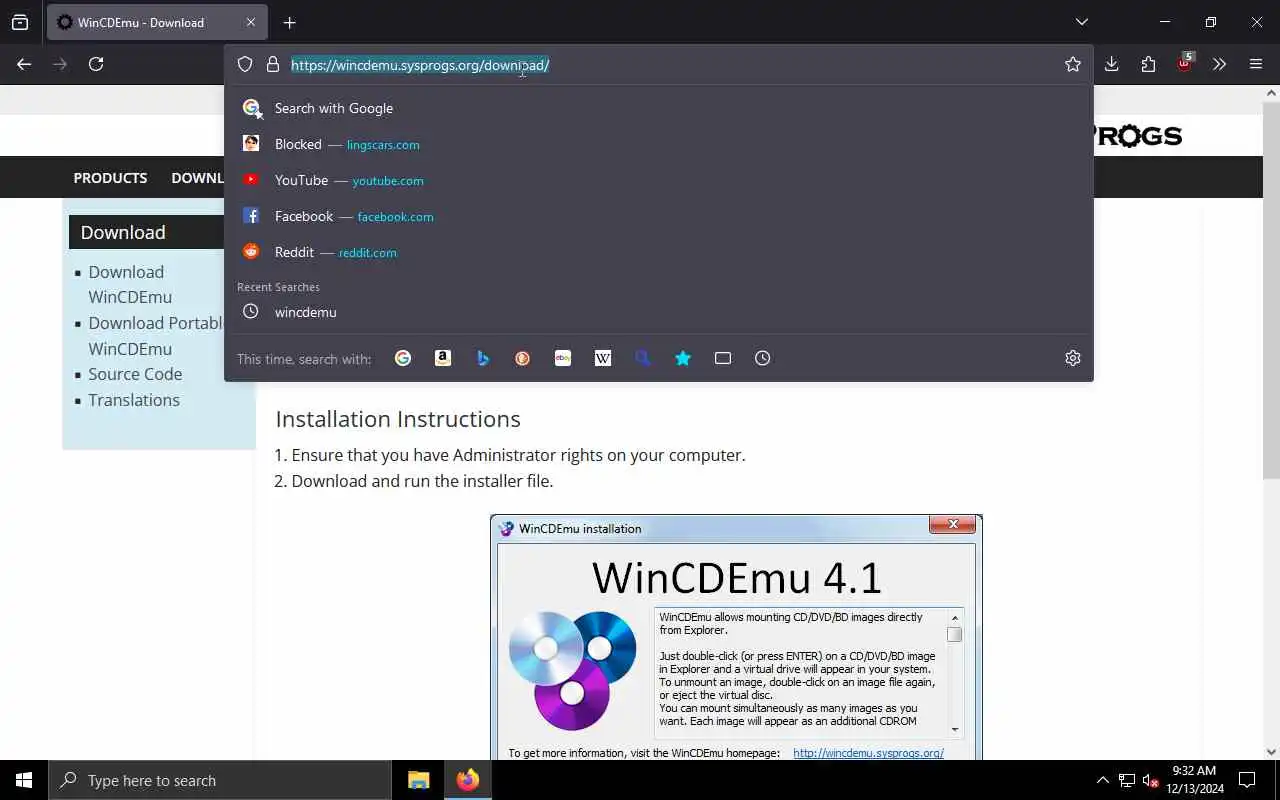
Task: Open PRODUCTS in the site navigation
Action: click(110, 178)
